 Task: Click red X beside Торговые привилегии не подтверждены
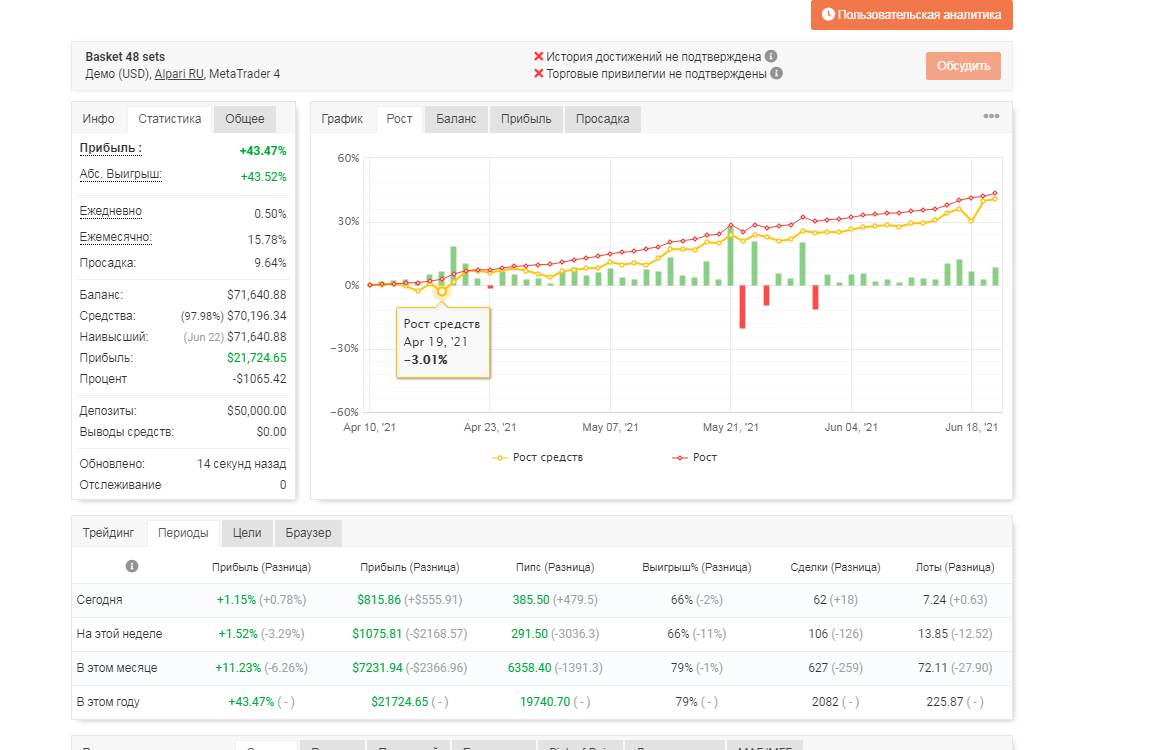pyautogui.click(x=538, y=74)
